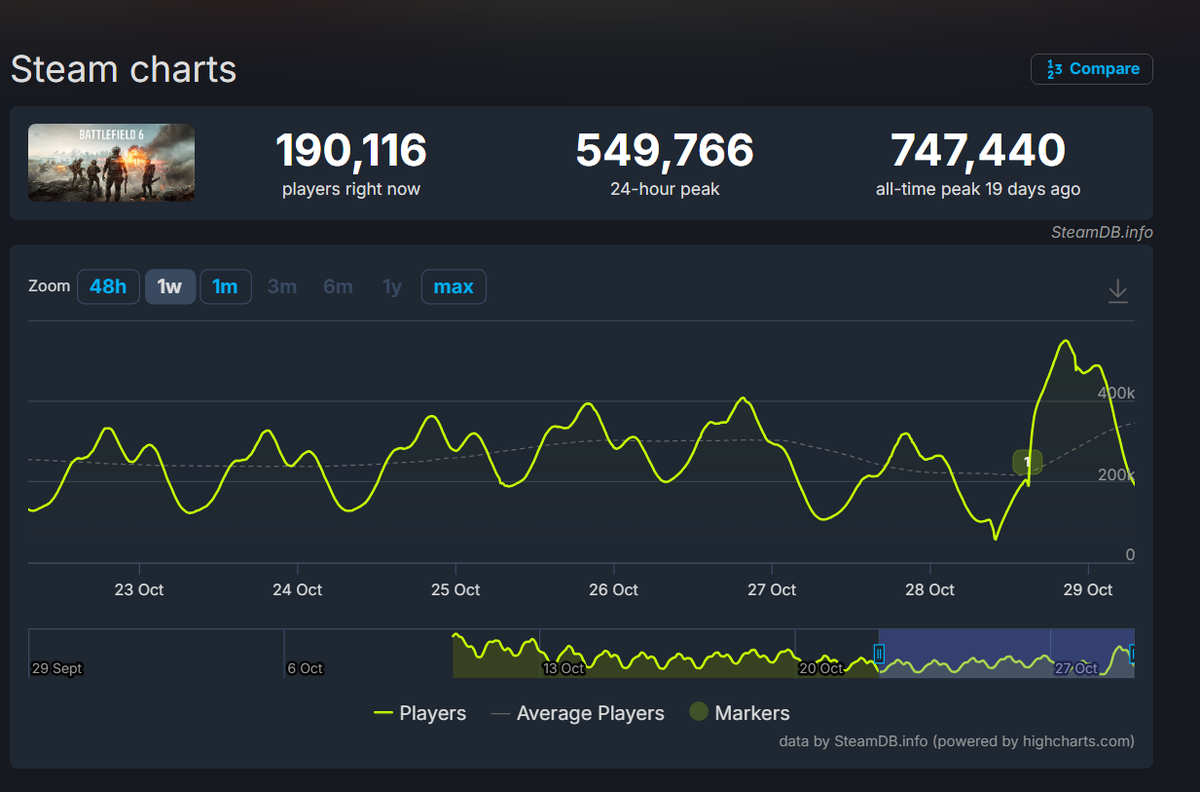Viewport: 1200px width, 792px height.
Task: Select the 1w zoom range
Action: click(170, 287)
